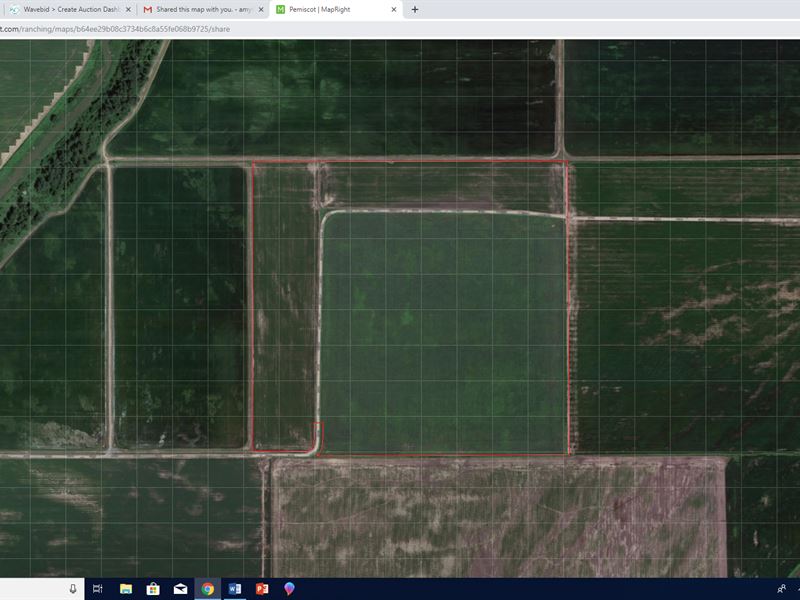This screenshot has height=600, width=800.
Task: Click inside the red parcel boundary on the map
Action: (430, 300)
